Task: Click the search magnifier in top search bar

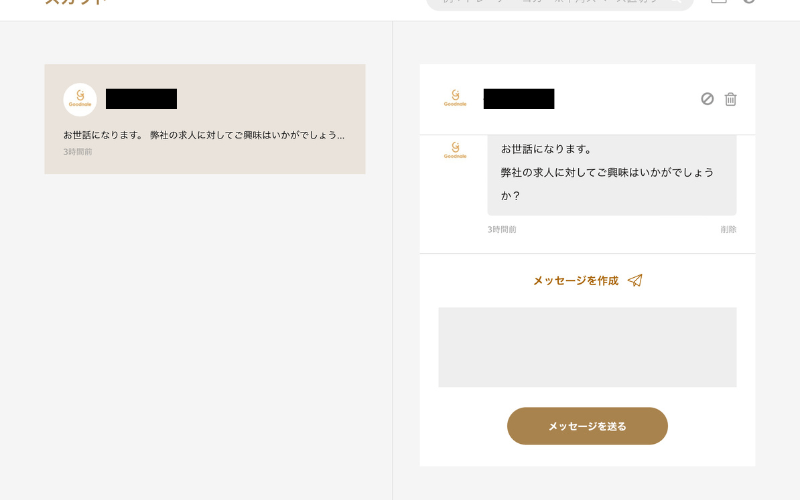Action: click(x=677, y=2)
